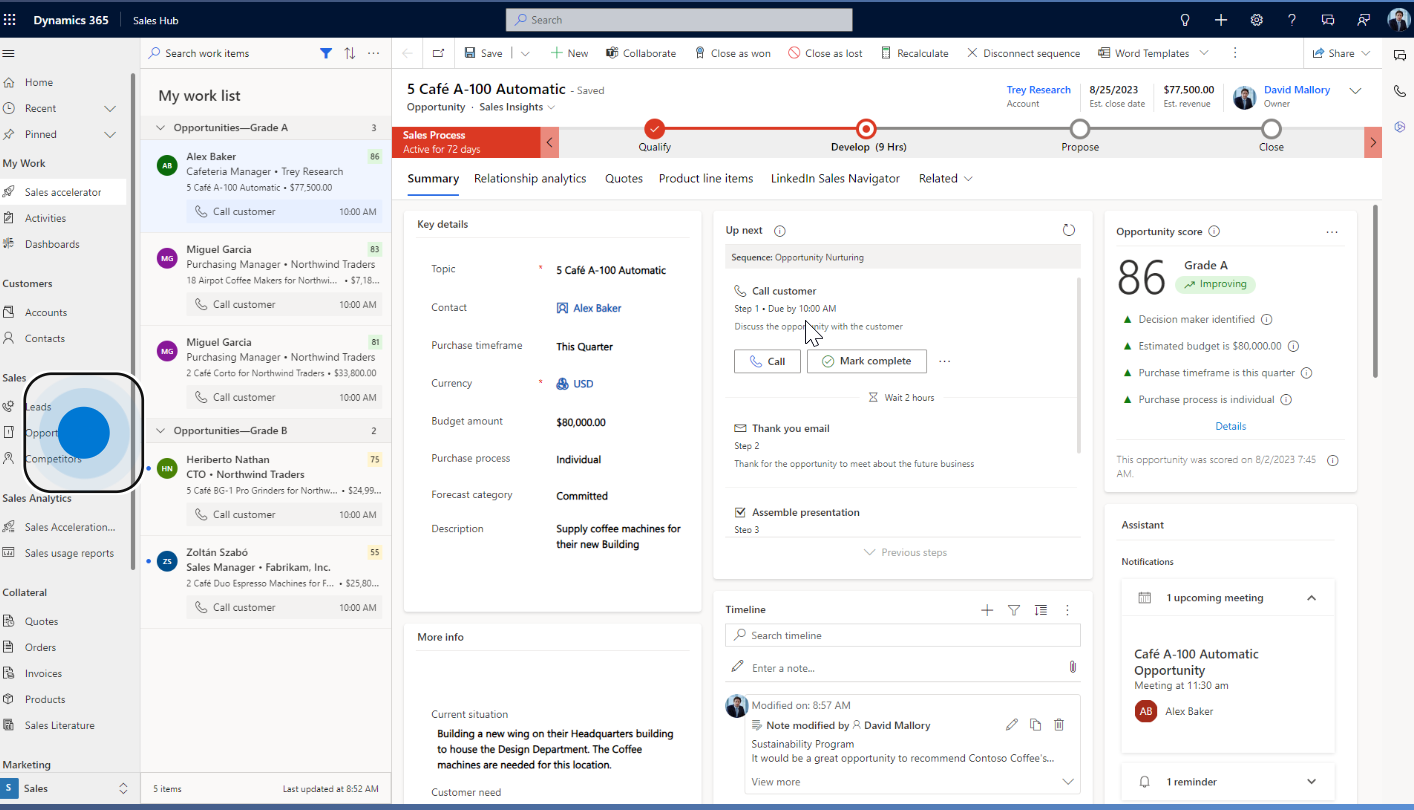Toggle the hamburger site map menu
Screen dimensions: 1414x810
[x=8, y=53]
